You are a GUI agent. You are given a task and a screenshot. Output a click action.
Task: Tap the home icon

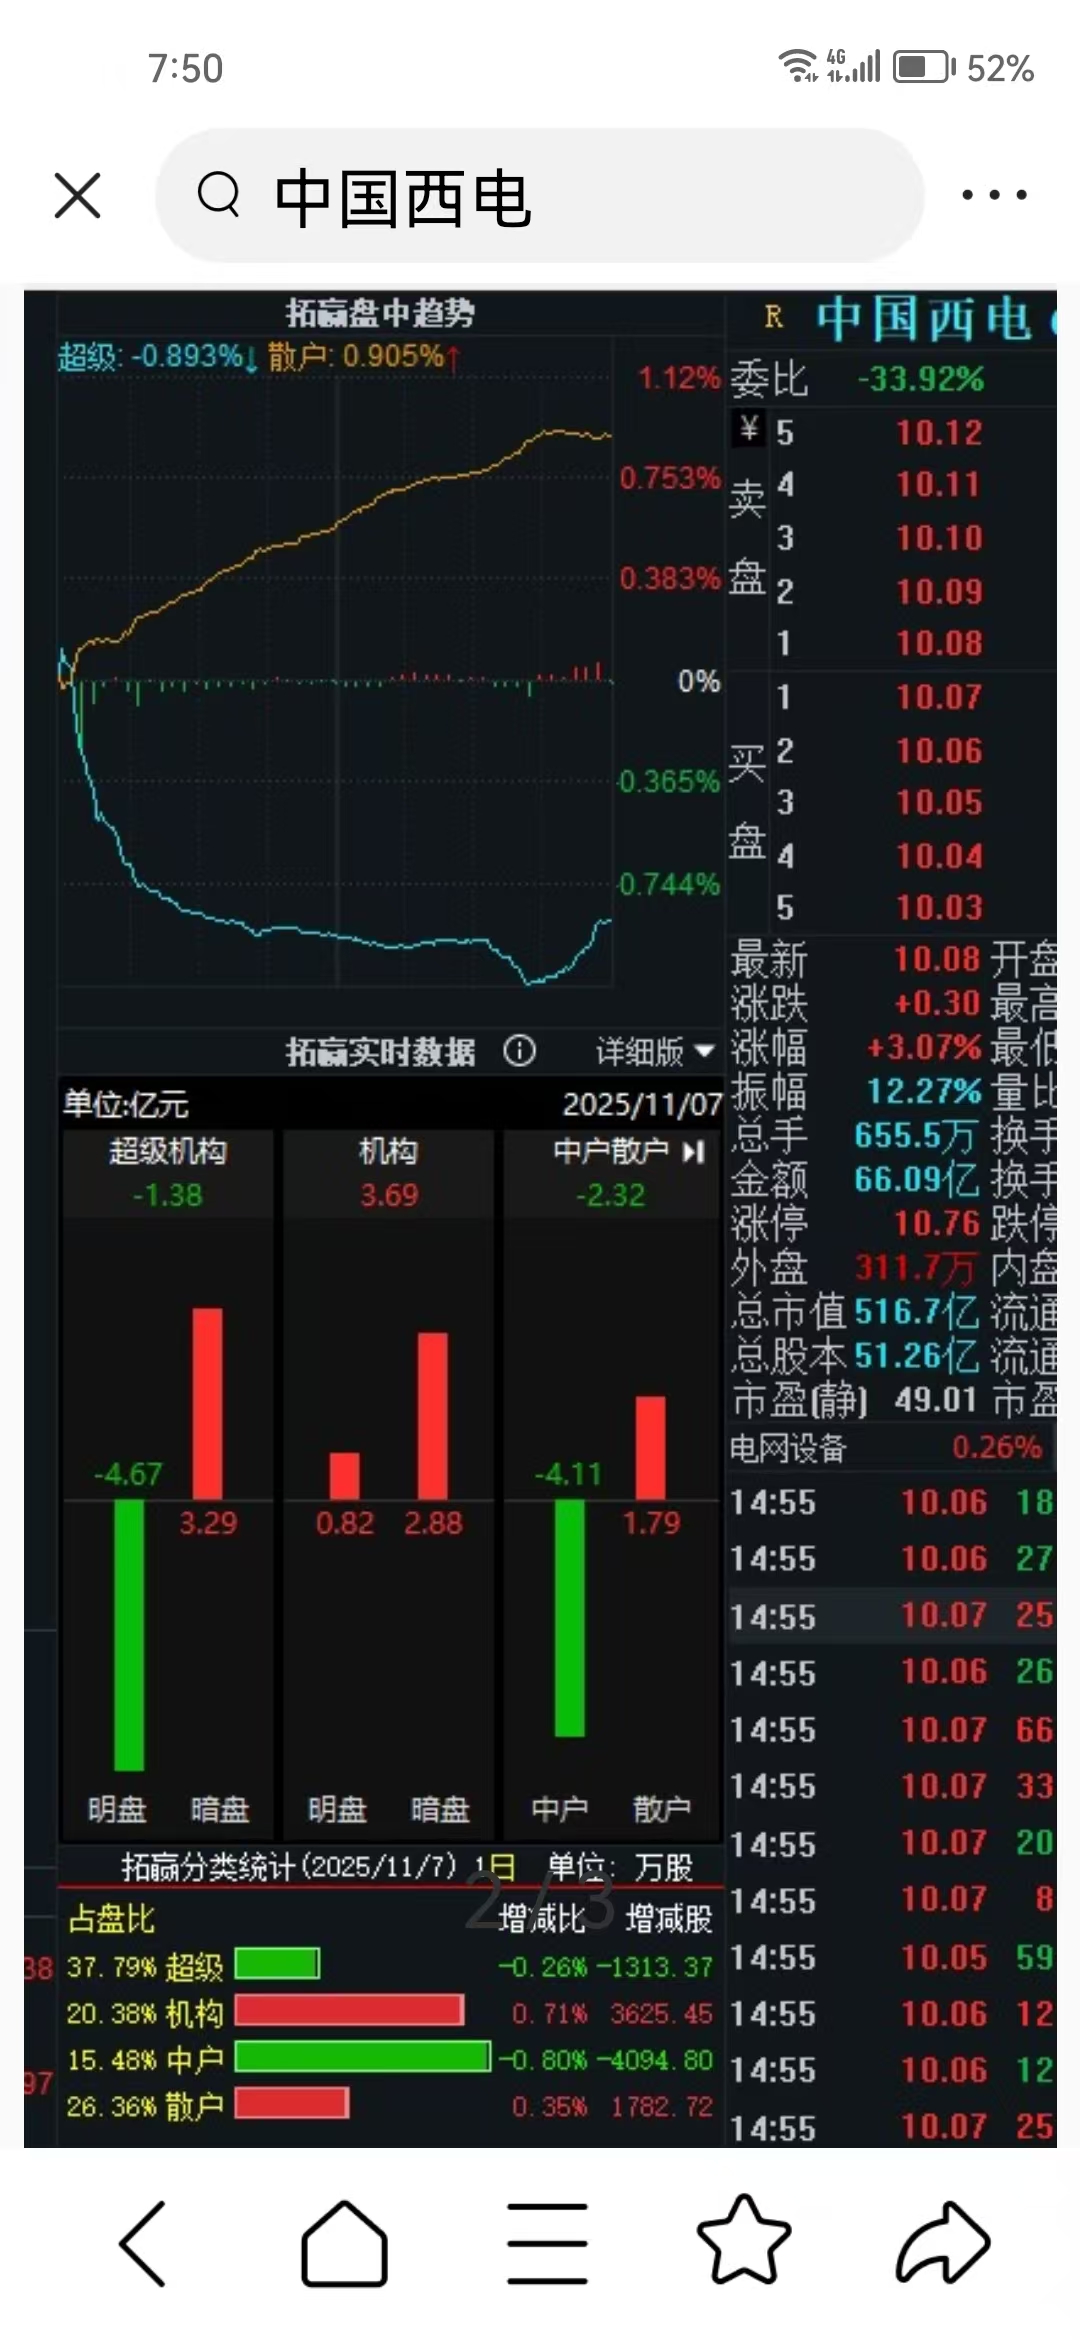coord(344,2244)
